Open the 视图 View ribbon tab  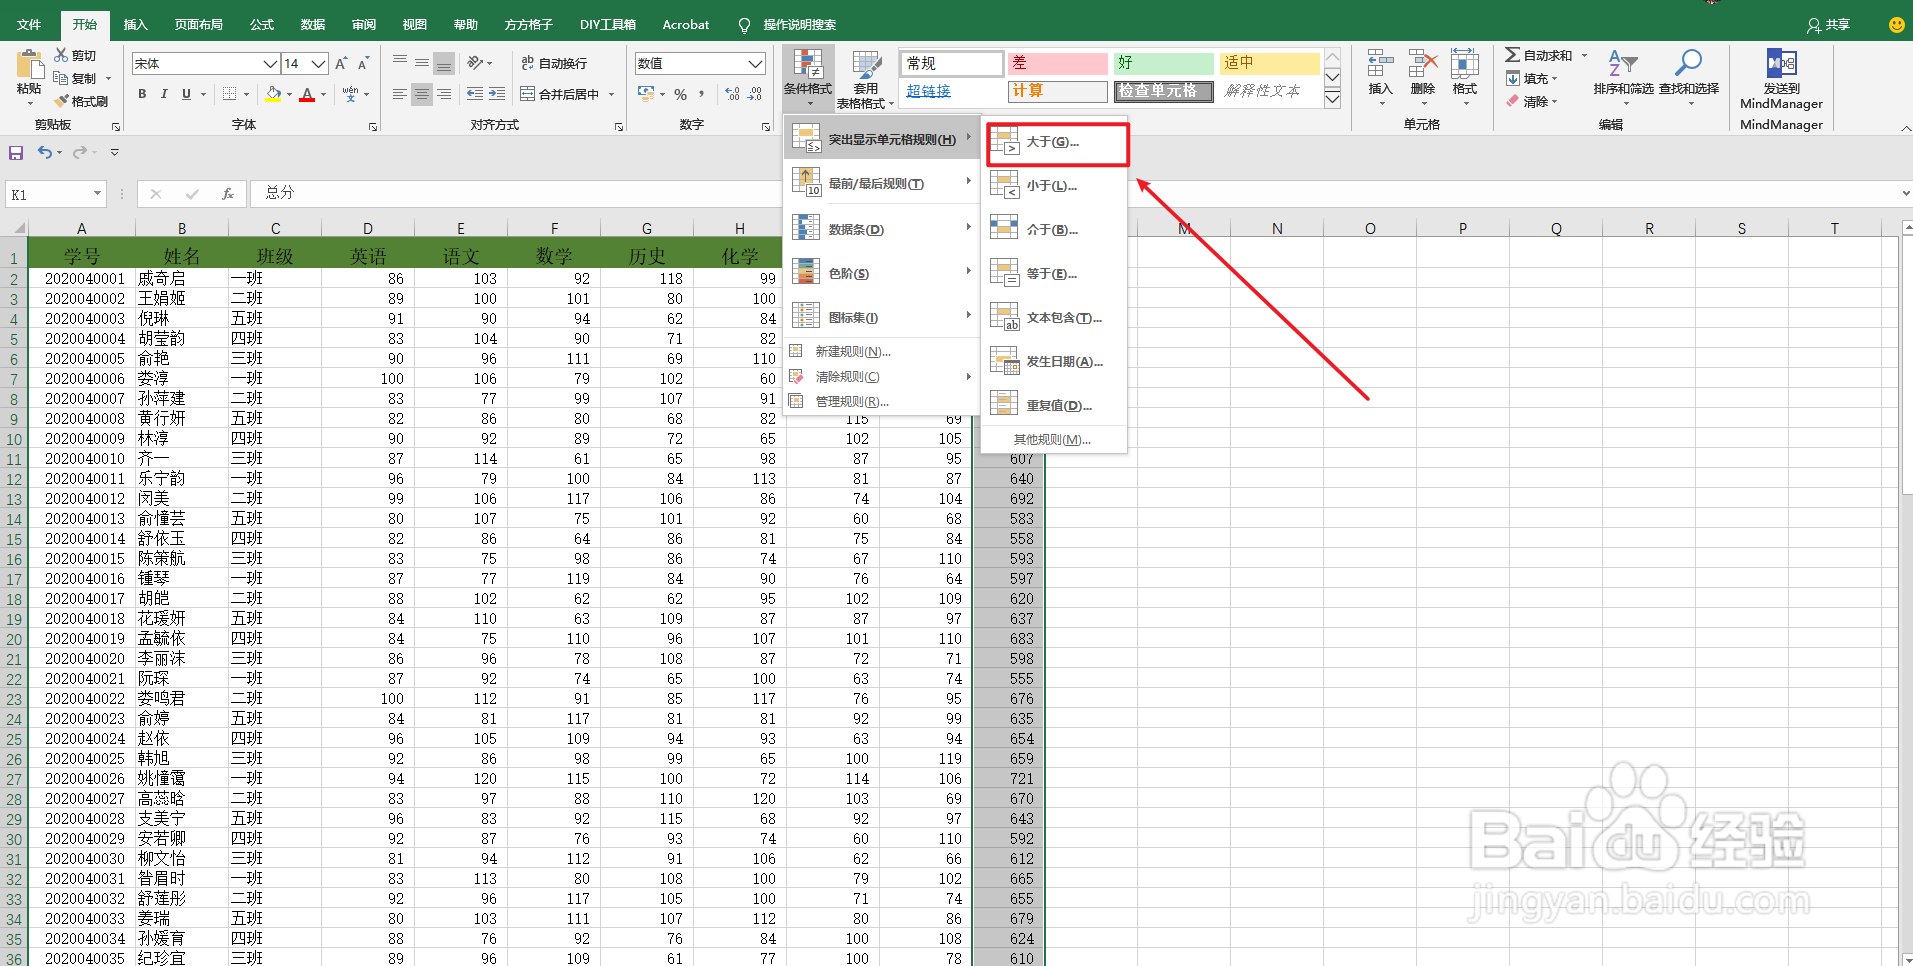point(415,25)
